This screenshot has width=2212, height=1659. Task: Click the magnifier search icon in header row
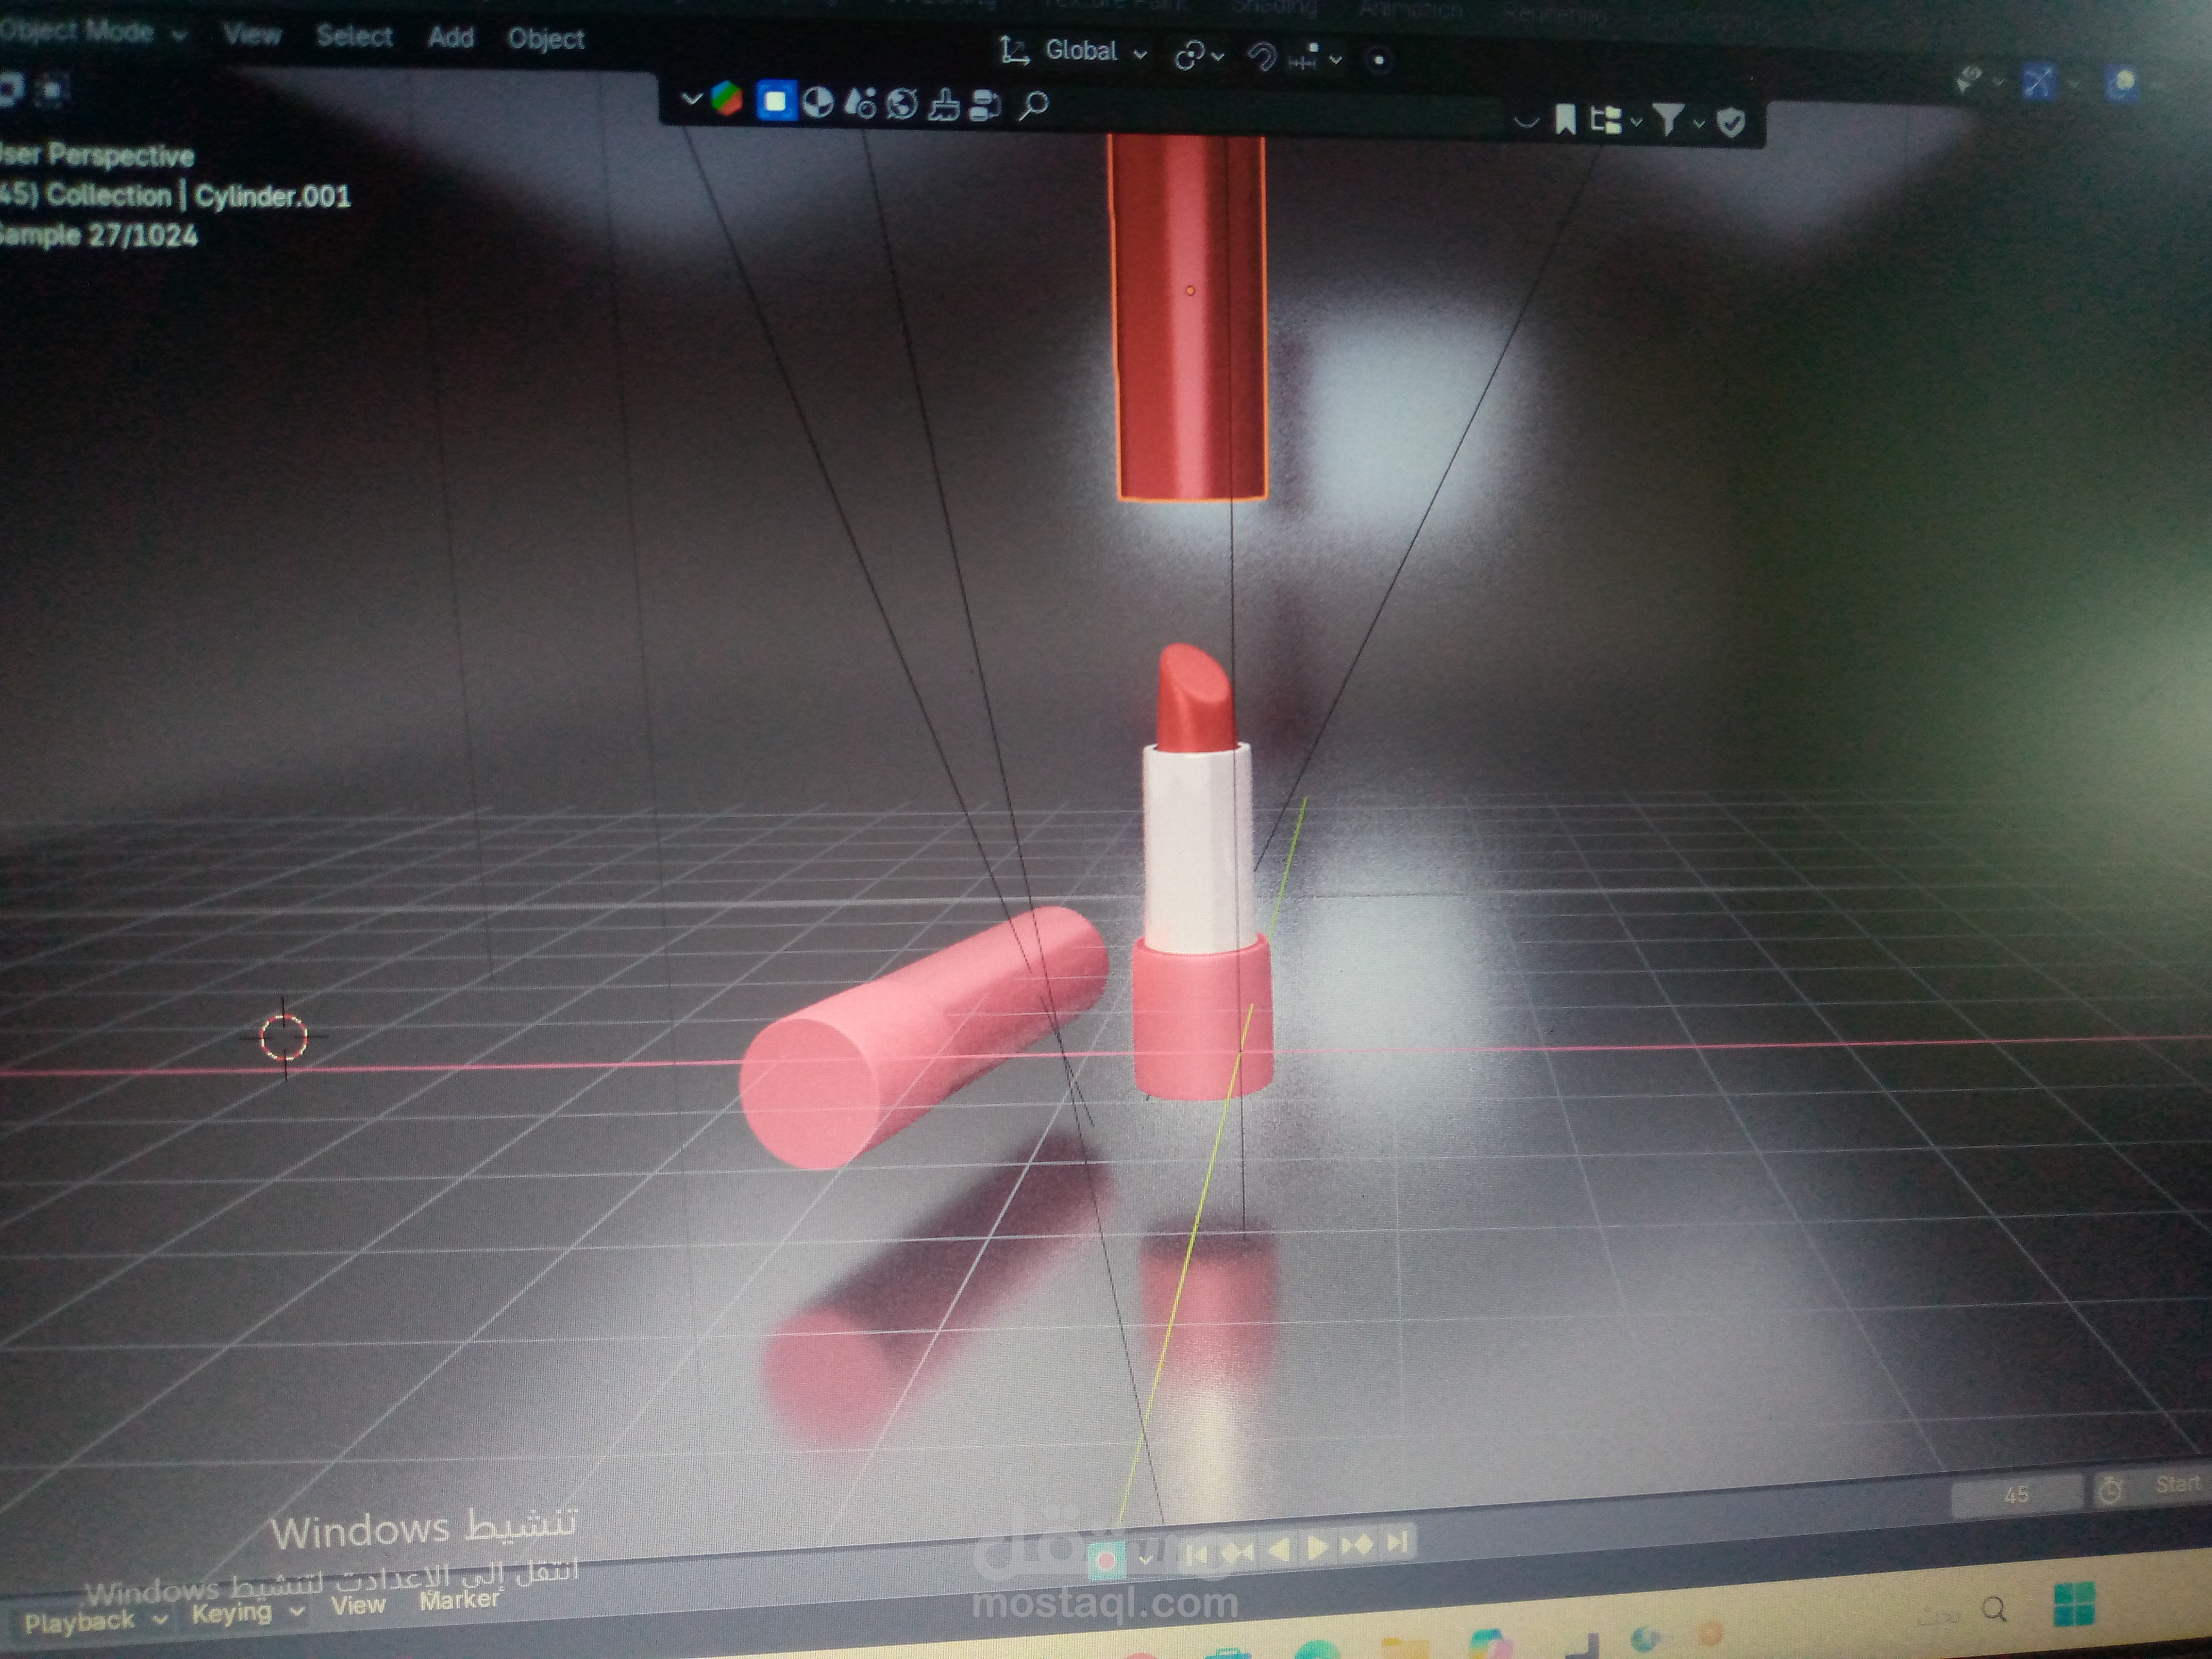[1034, 105]
